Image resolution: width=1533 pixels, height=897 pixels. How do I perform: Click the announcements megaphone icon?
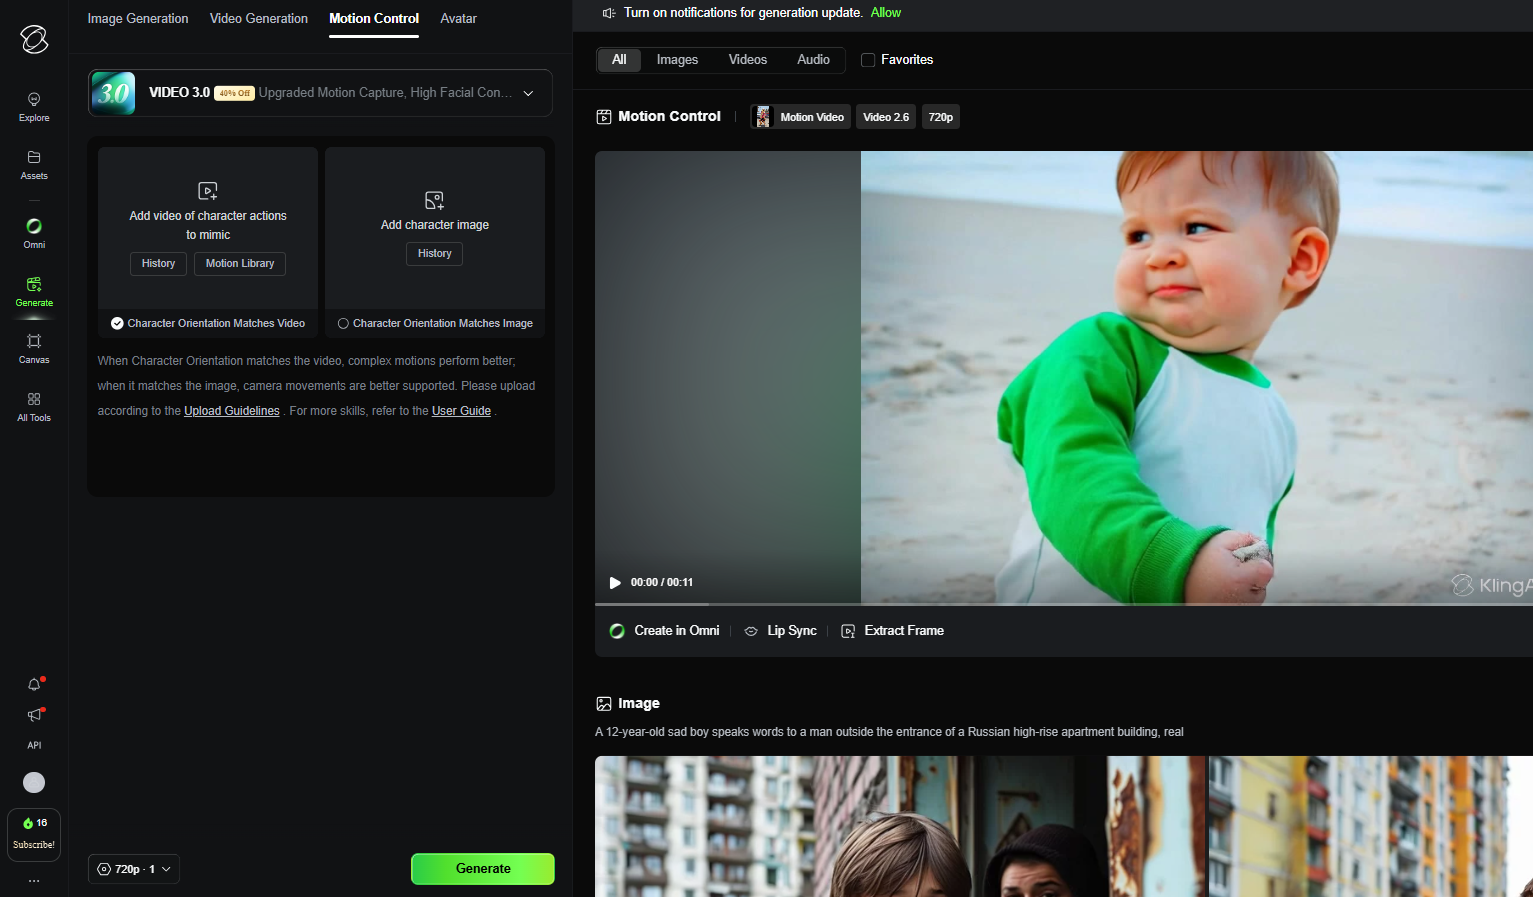(x=34, y=715)
